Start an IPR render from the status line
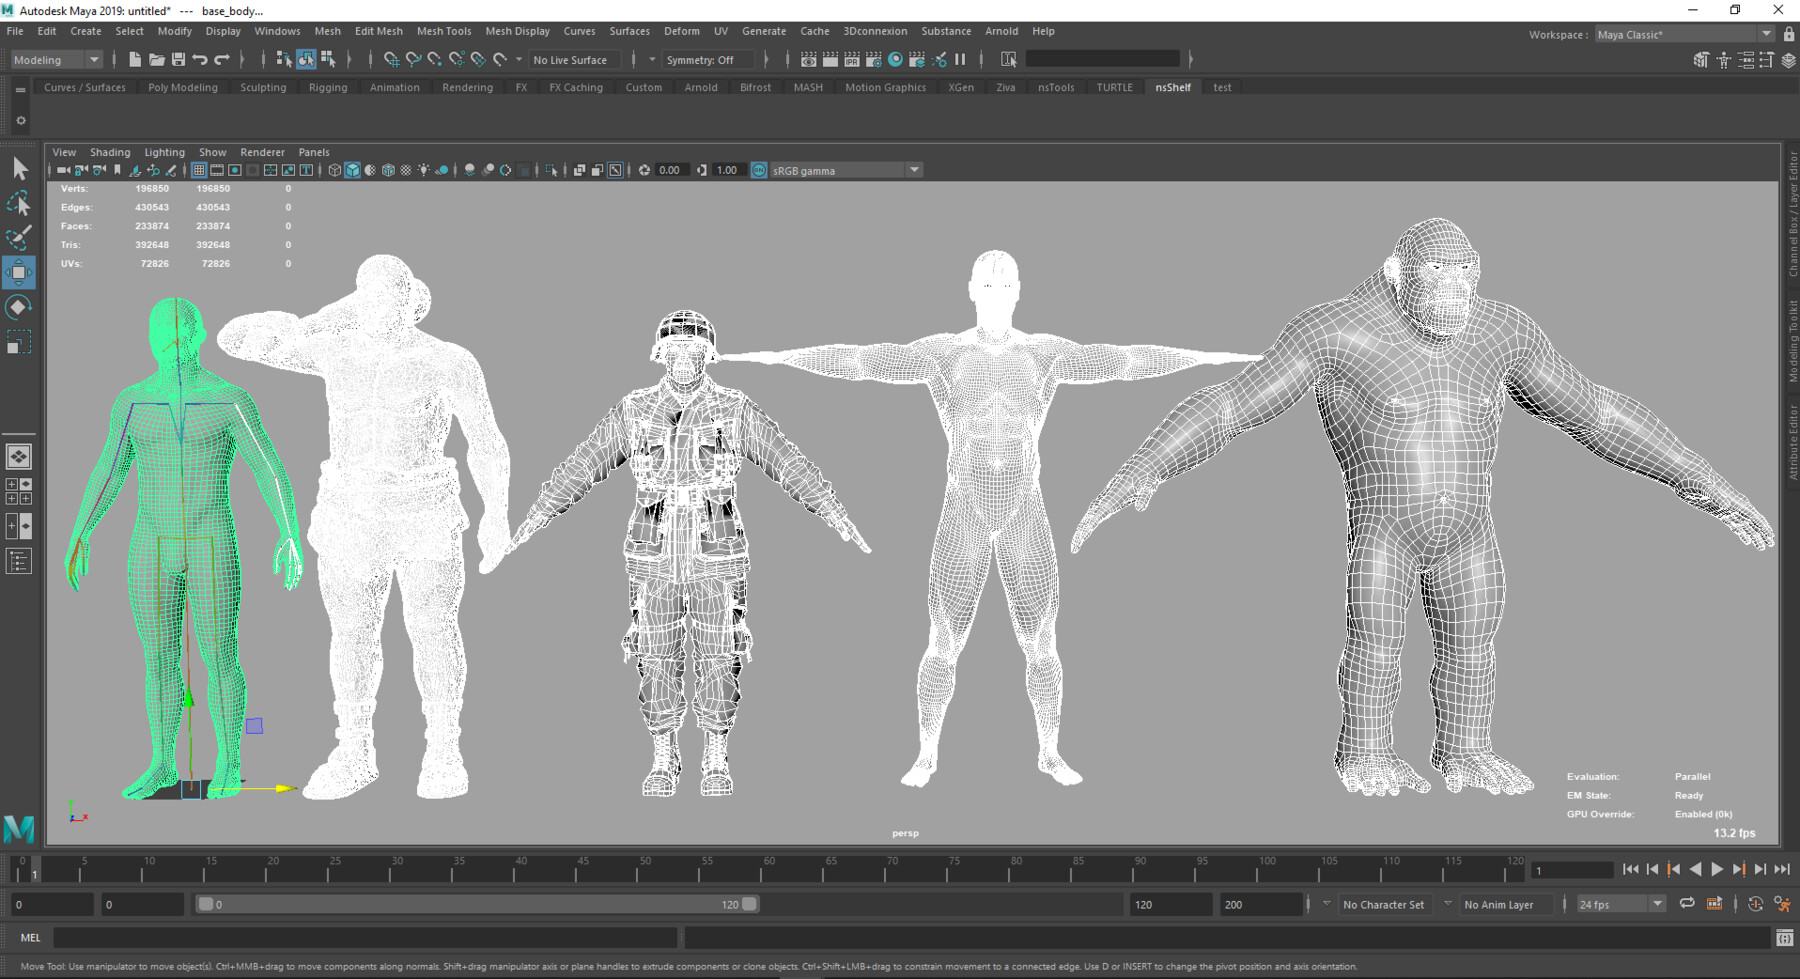This screenshot has height=979, width=1800. (851, 60)
